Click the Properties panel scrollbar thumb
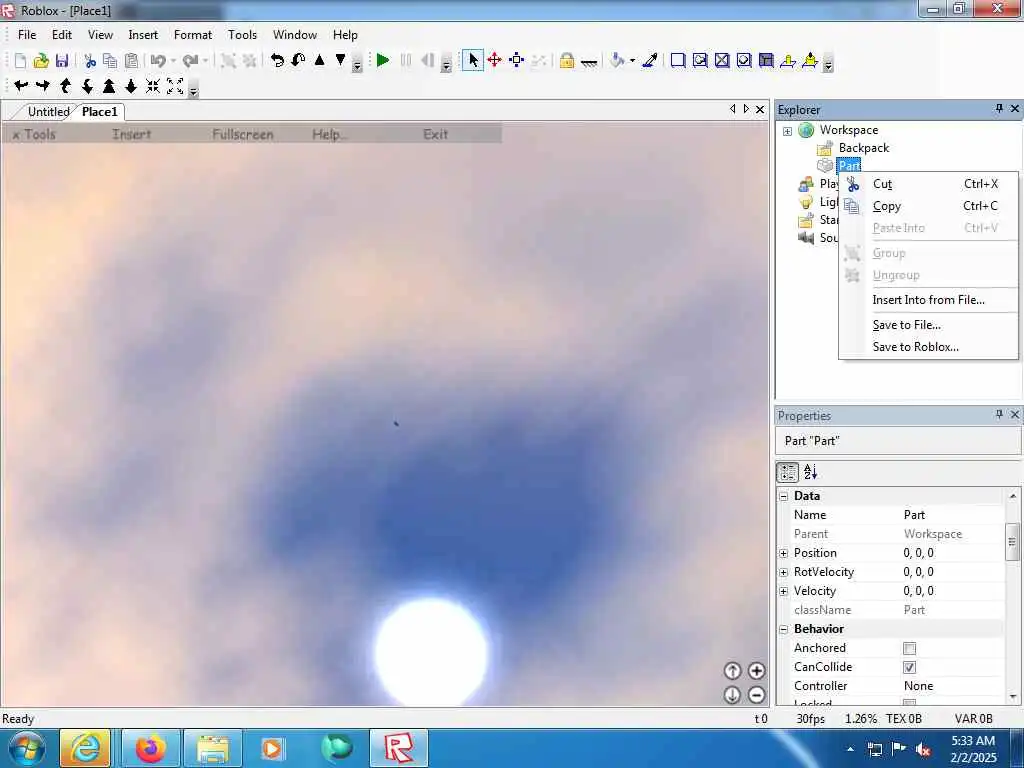This screenshot has width=1024, height=768. (x=1012, y=541)
